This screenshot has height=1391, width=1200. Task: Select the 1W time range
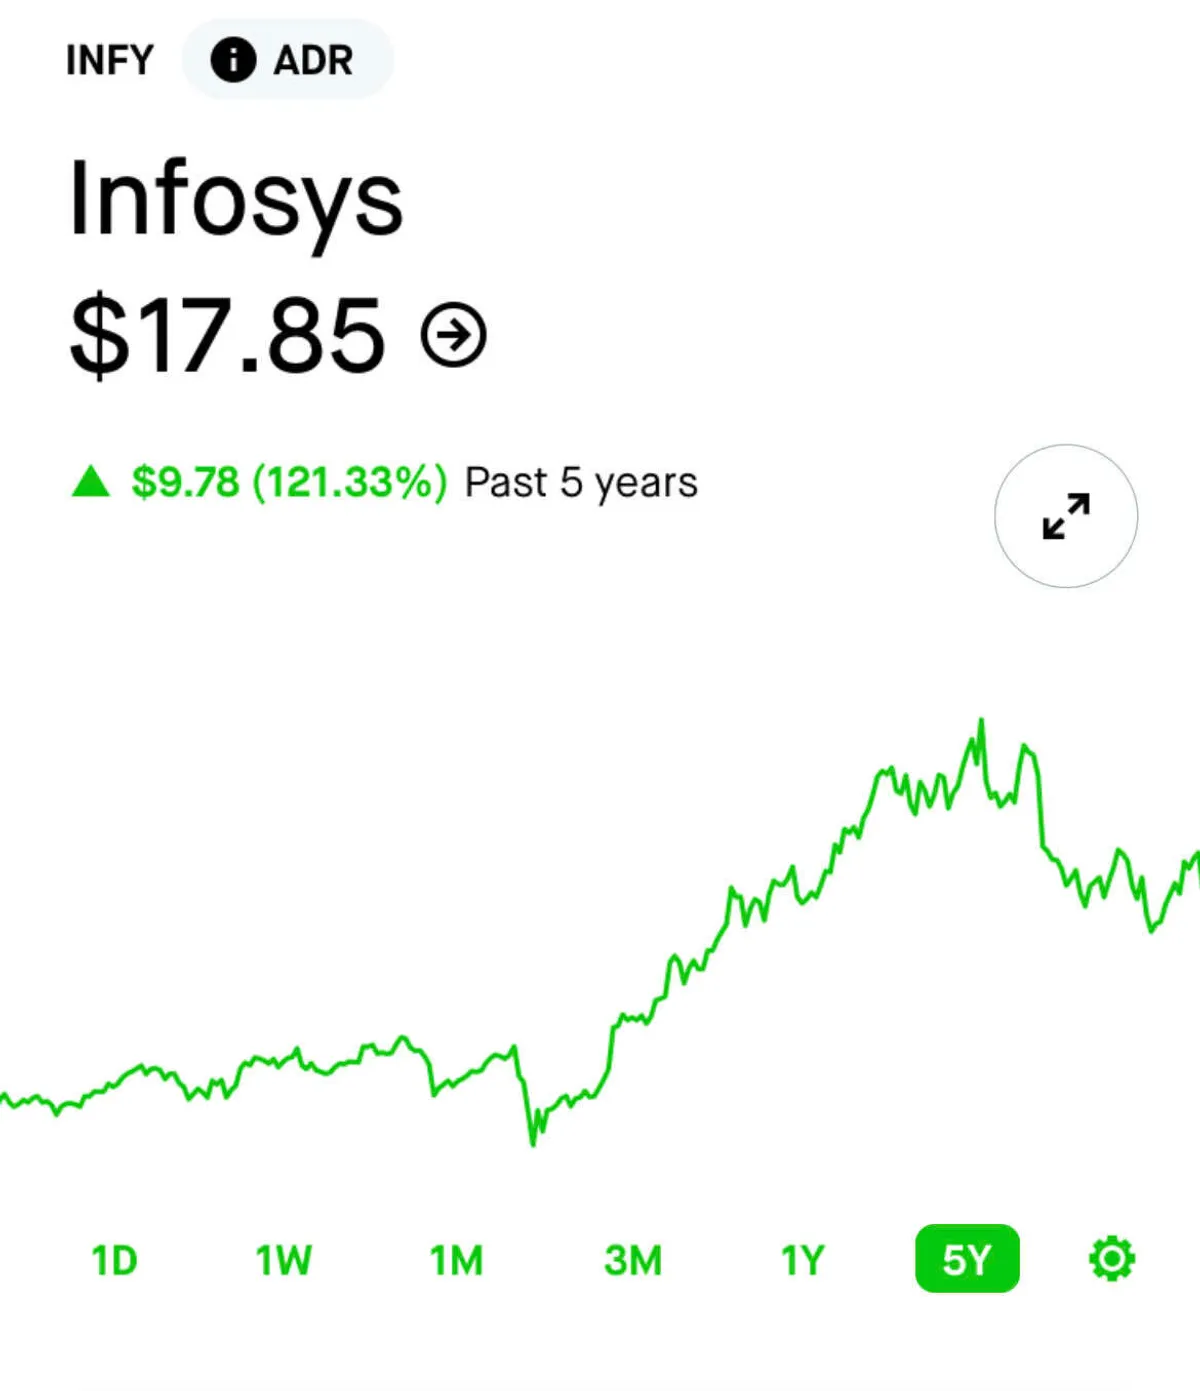click(x=284, y=1260)
